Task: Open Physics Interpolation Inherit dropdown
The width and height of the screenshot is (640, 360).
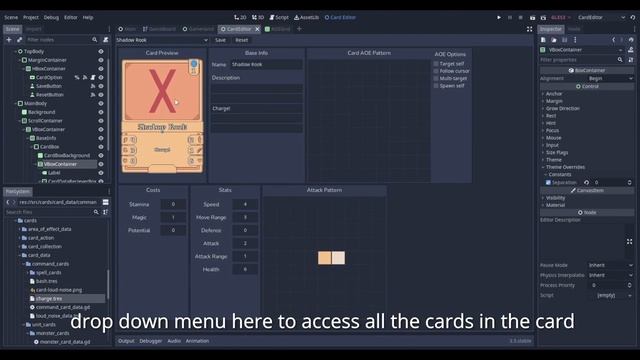Action: 611,275
